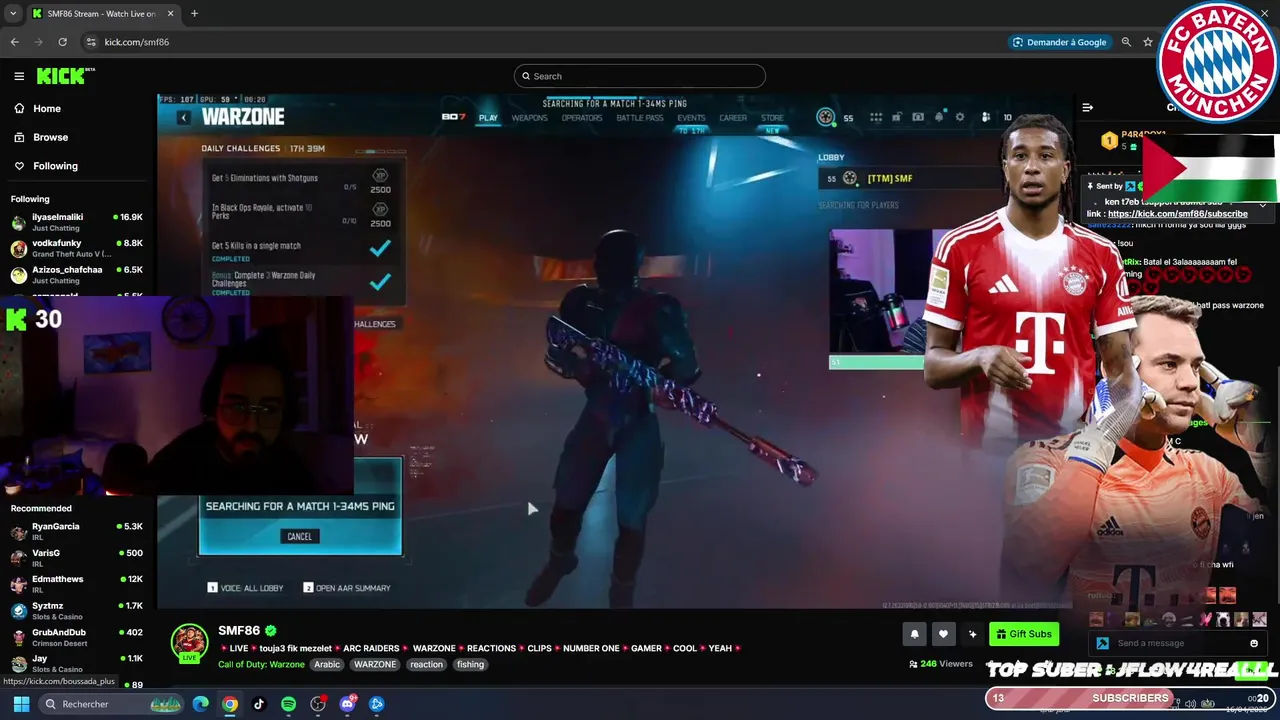Open vodkafunky's channel in Following list
Image resolution: width=1280 pixels, height=720 pixels.
pyautogui.click(x=76, y=248)
